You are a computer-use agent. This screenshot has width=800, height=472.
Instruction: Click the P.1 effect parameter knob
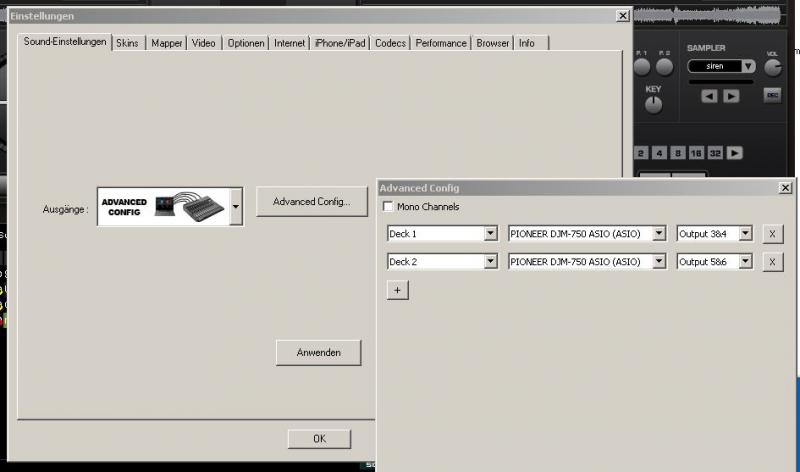coord(642,67)
